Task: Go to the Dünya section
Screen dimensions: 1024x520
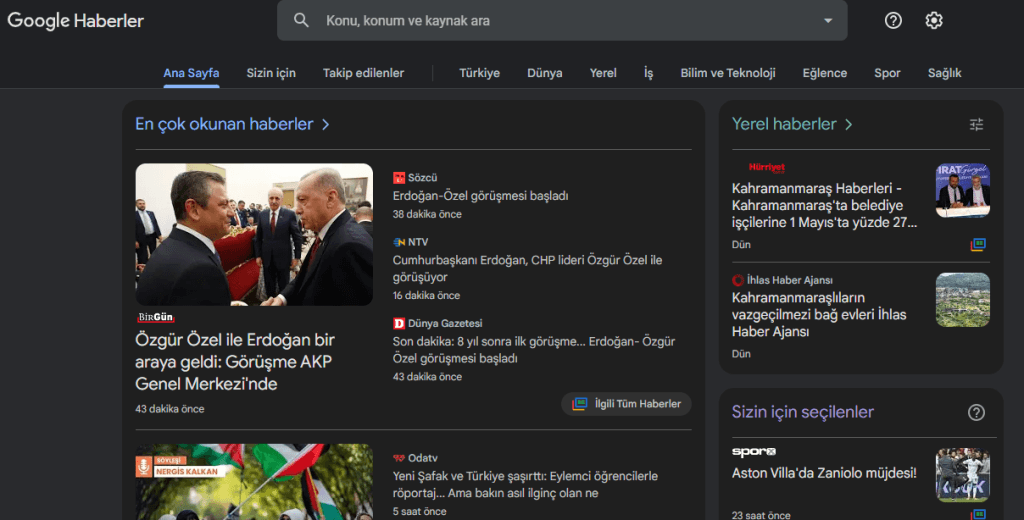Action: click(545, 73)
